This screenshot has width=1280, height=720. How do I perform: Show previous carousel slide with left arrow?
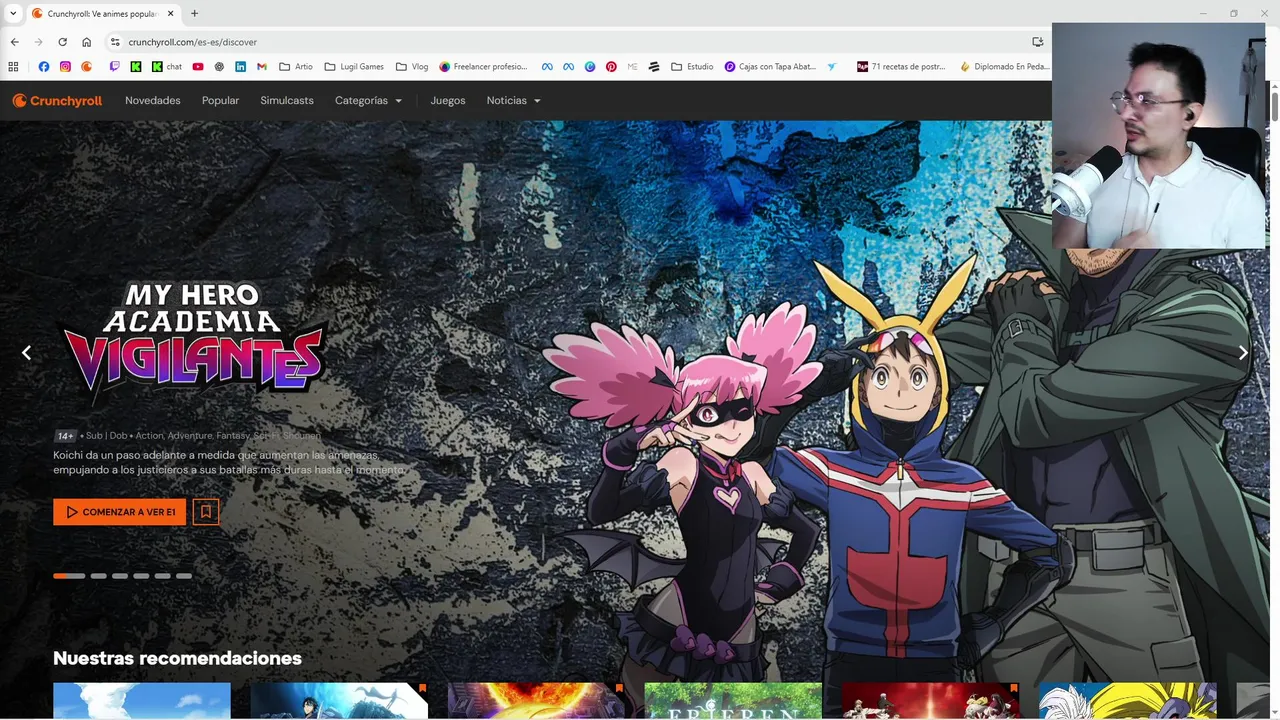coord(26,352)
